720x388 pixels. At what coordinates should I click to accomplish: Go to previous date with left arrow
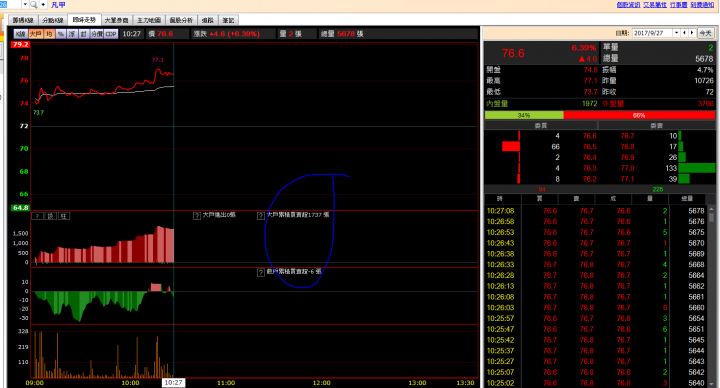[x=684, y=33]
